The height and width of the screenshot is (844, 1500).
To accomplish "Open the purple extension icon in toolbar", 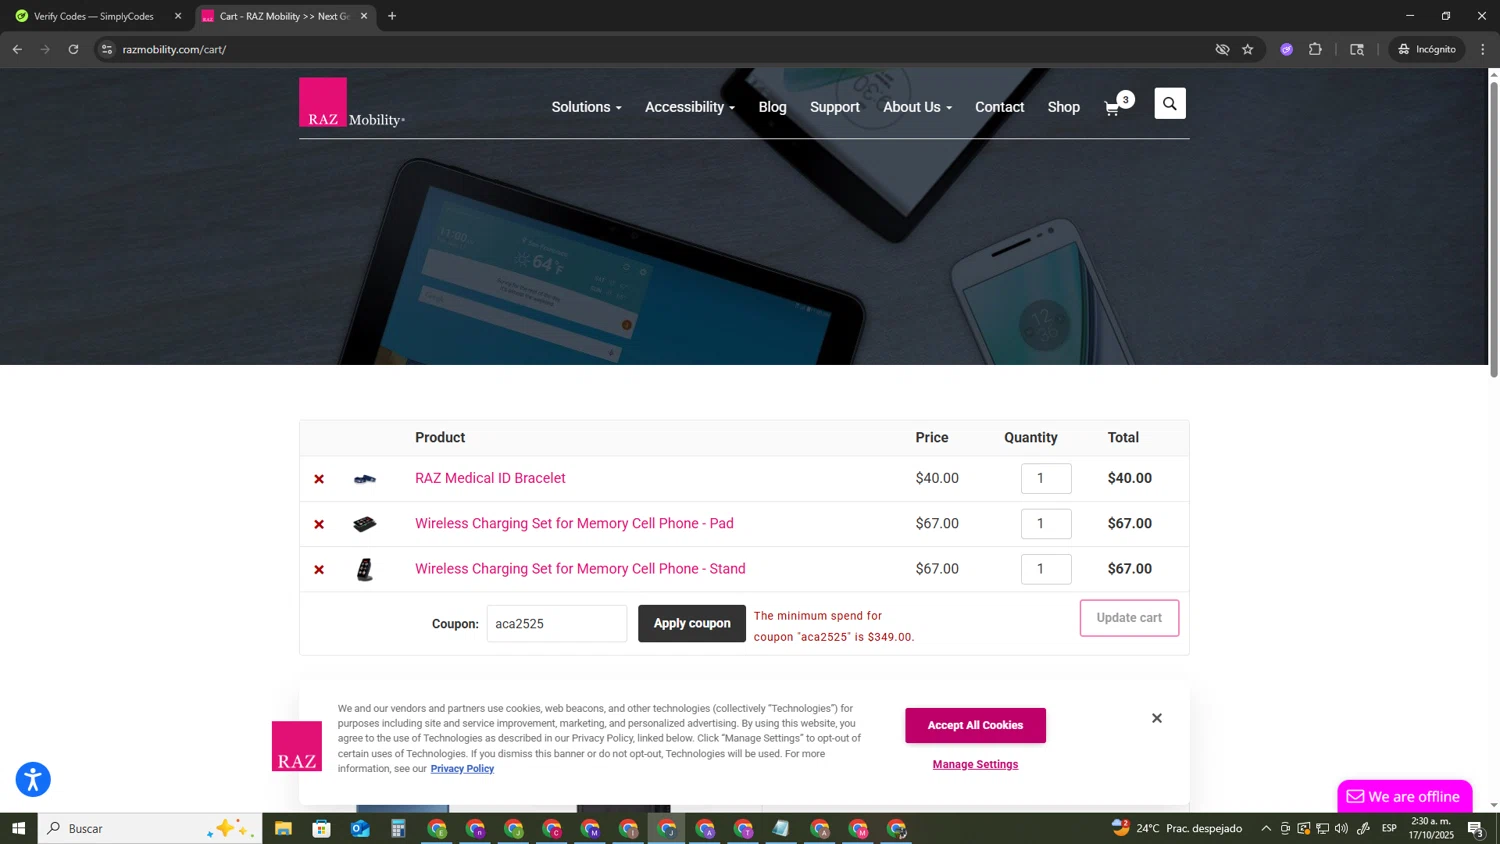I will [1287, 49].
